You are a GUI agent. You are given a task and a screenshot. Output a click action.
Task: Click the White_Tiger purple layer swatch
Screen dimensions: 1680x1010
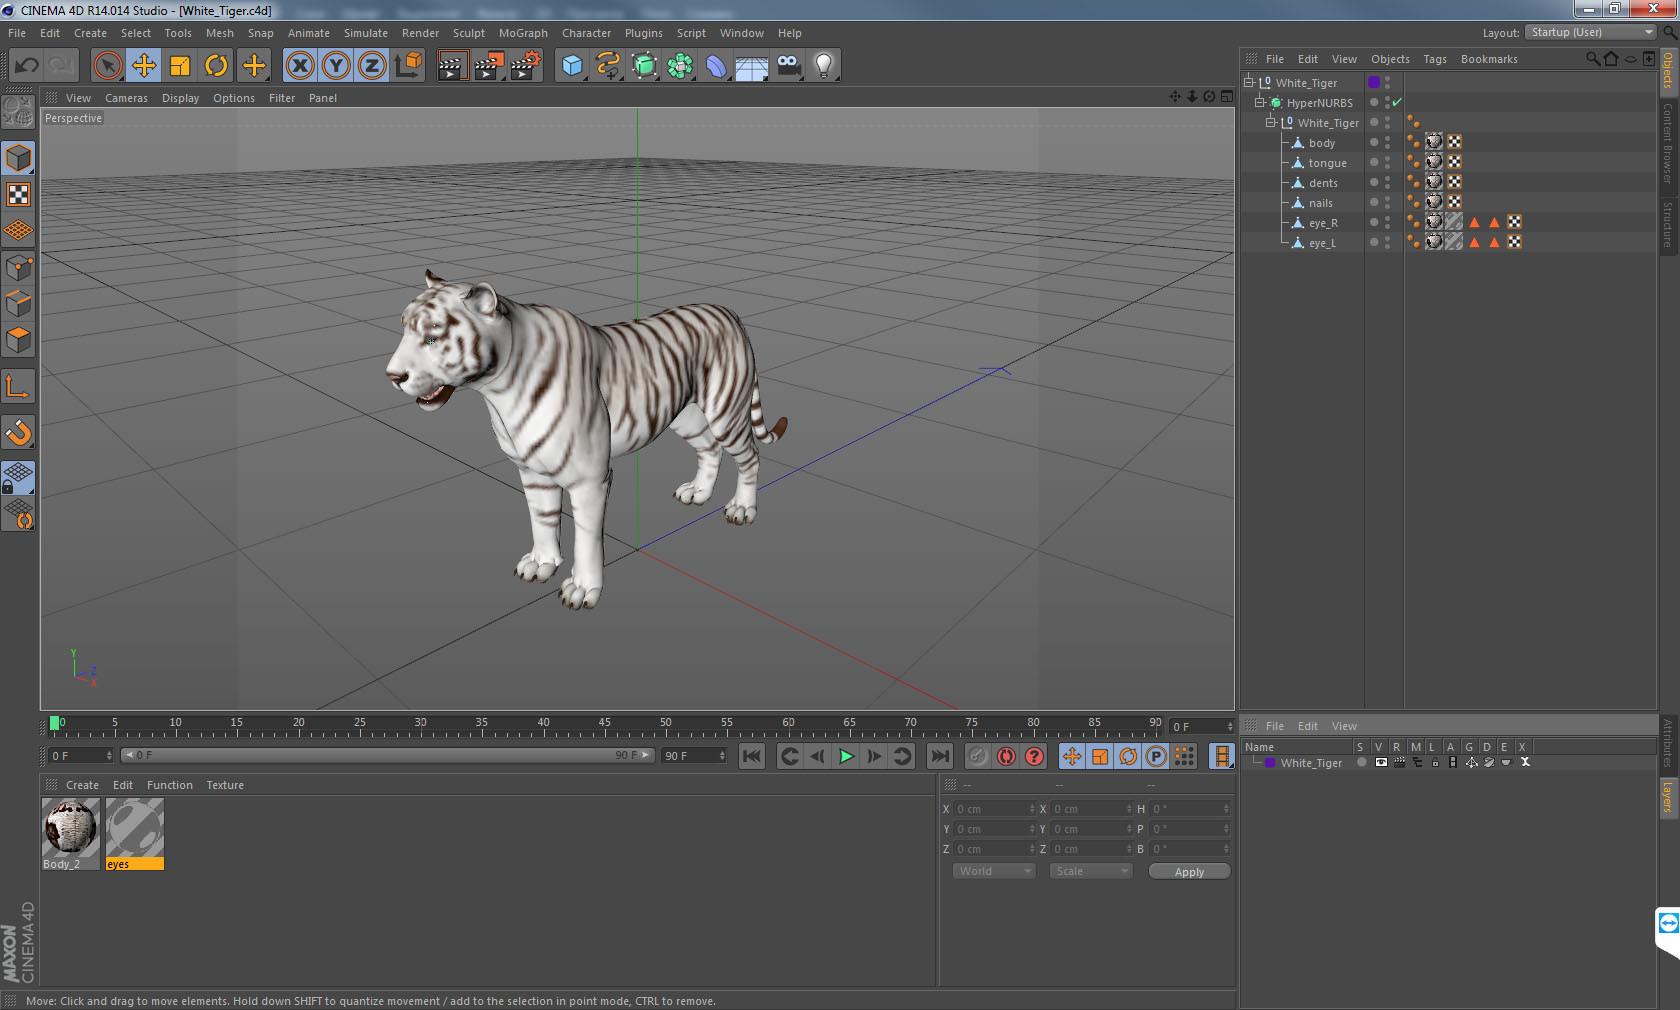pos(1374,82)
